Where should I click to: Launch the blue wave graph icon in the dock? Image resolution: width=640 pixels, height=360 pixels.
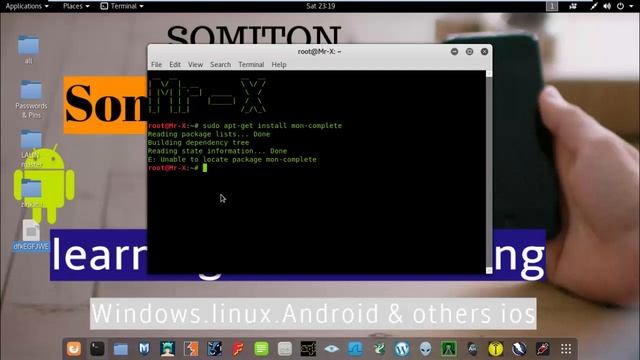355,349
